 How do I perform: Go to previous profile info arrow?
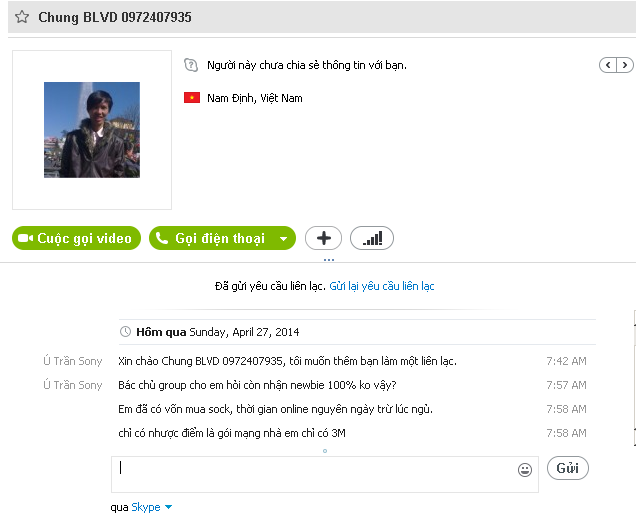(x=608, y=65)
